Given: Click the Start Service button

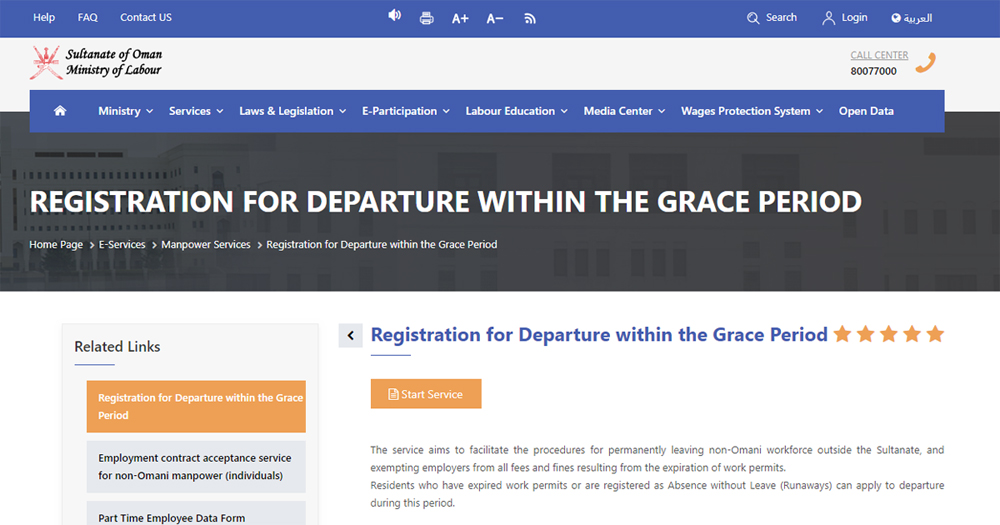Looking at the screenshot, I should [426, 394].
